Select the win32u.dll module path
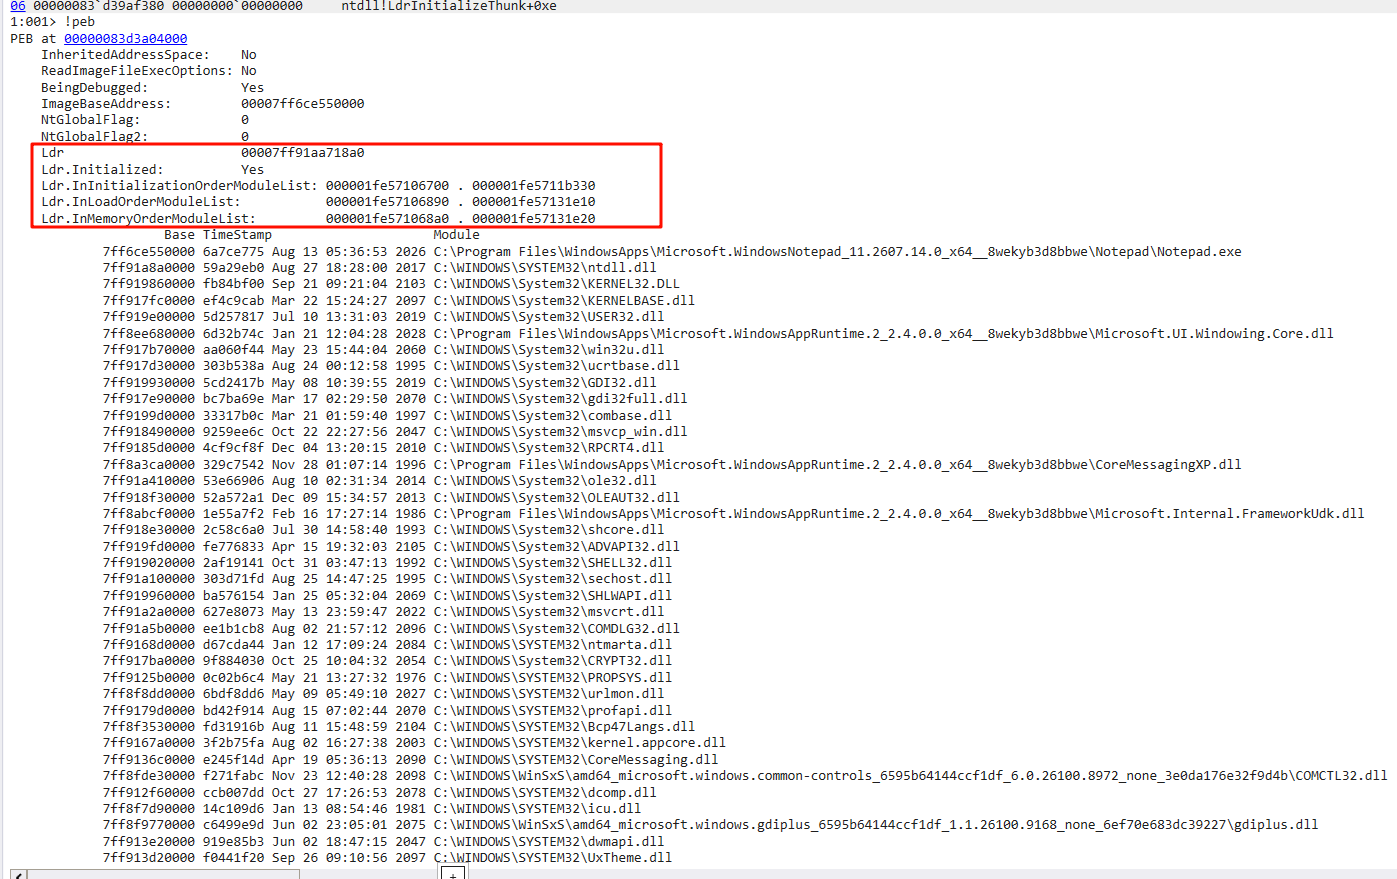 [549, 350]
